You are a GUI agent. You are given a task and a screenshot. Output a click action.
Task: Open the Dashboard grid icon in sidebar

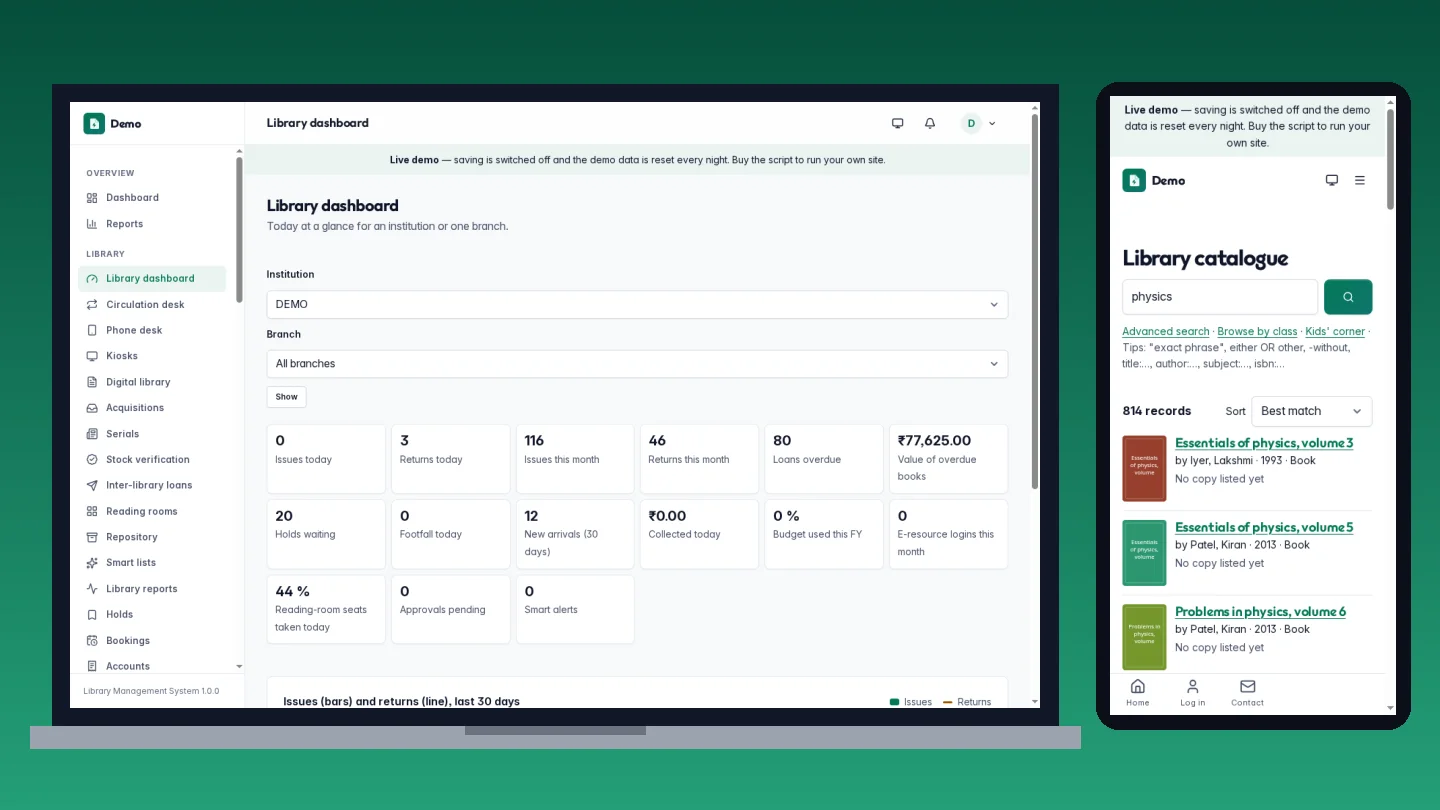click(92, 198)
